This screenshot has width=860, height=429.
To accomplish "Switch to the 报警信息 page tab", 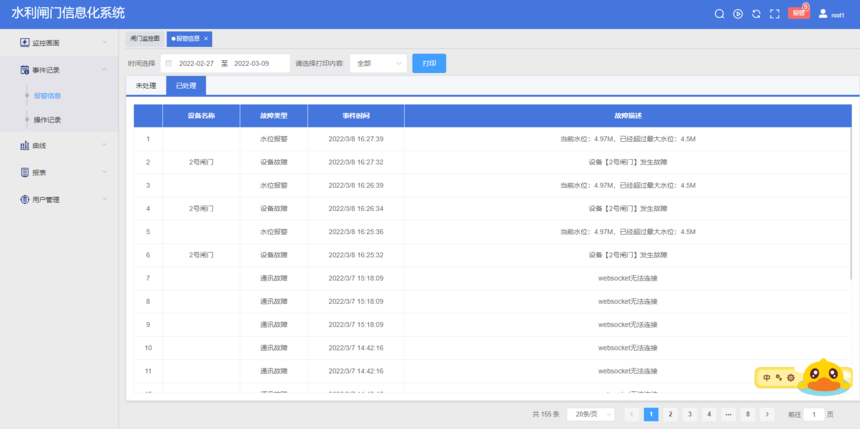I will (187, 38).
